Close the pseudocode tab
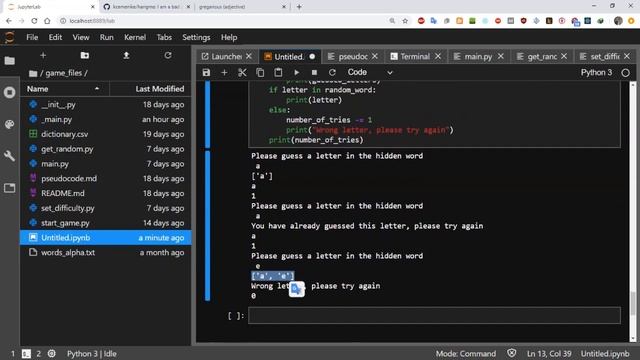This screenshot has height=360, width=640. [375, 56]
